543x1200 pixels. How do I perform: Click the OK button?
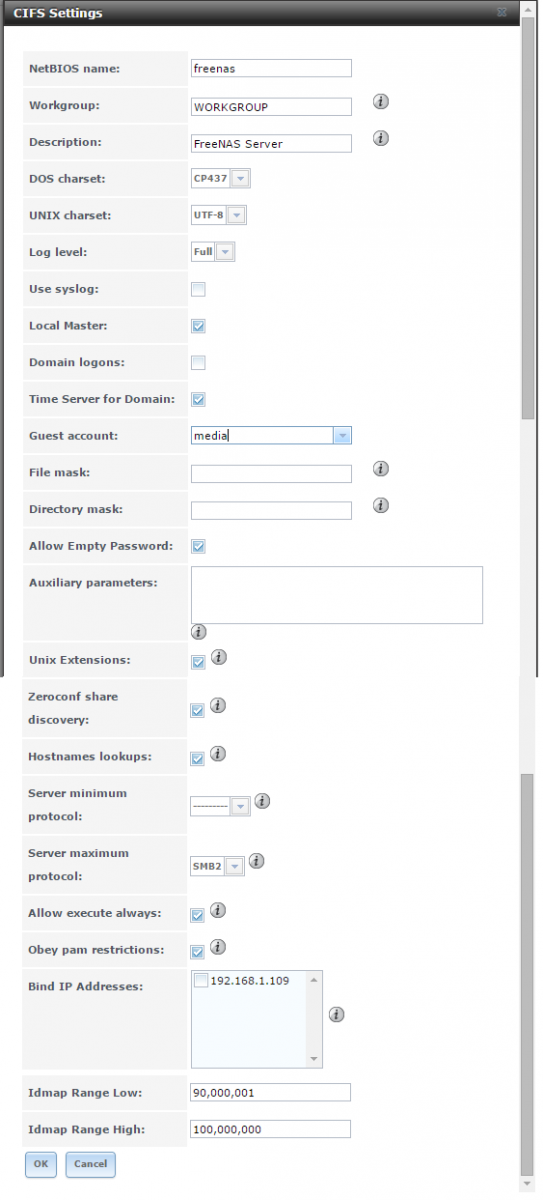40,1164
